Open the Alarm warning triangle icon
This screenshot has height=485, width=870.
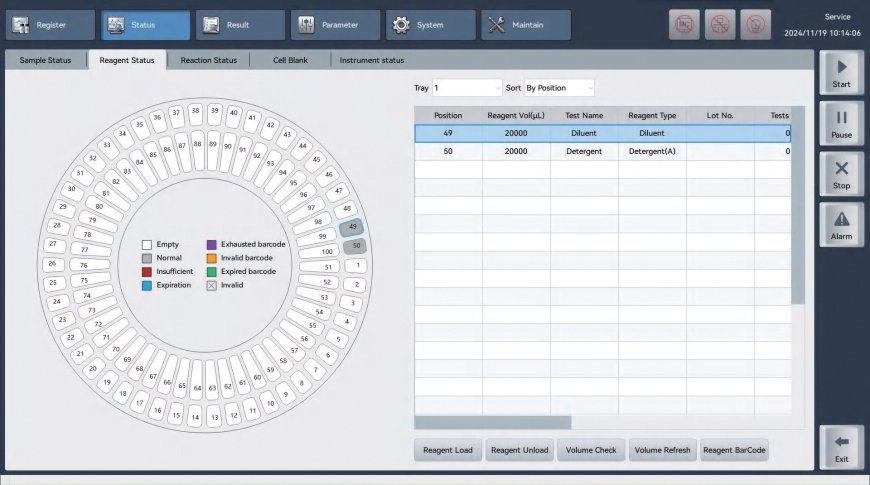(841, 225)
